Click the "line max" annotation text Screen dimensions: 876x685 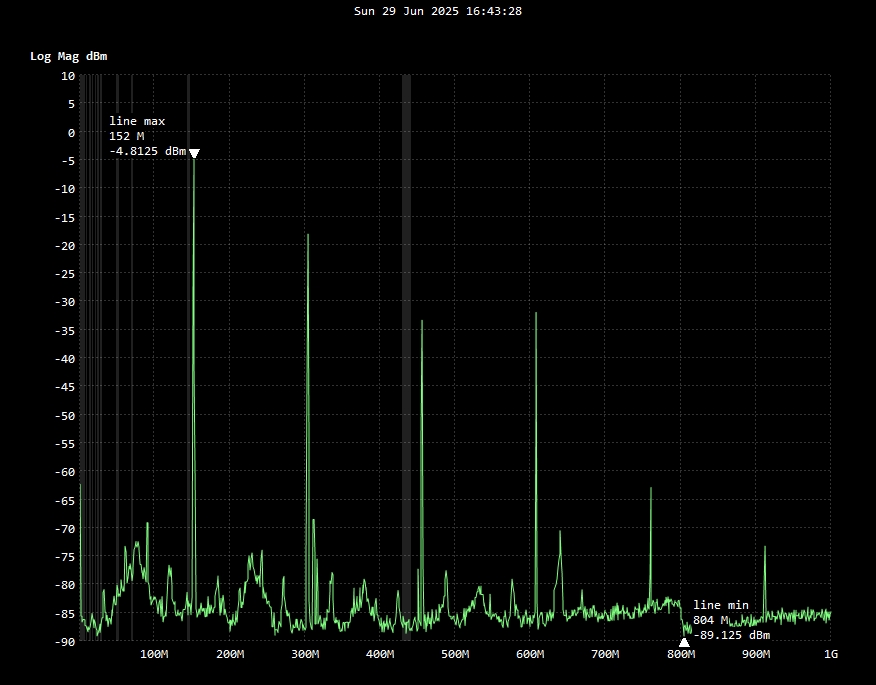click(137, 121)
